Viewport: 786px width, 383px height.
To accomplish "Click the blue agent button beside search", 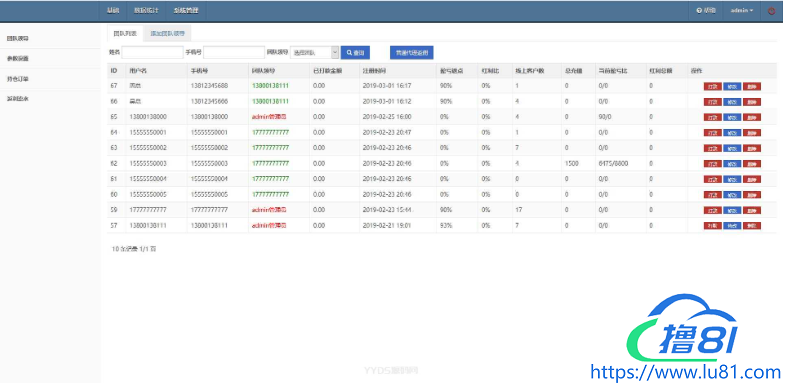I will [x=412, y=53].
